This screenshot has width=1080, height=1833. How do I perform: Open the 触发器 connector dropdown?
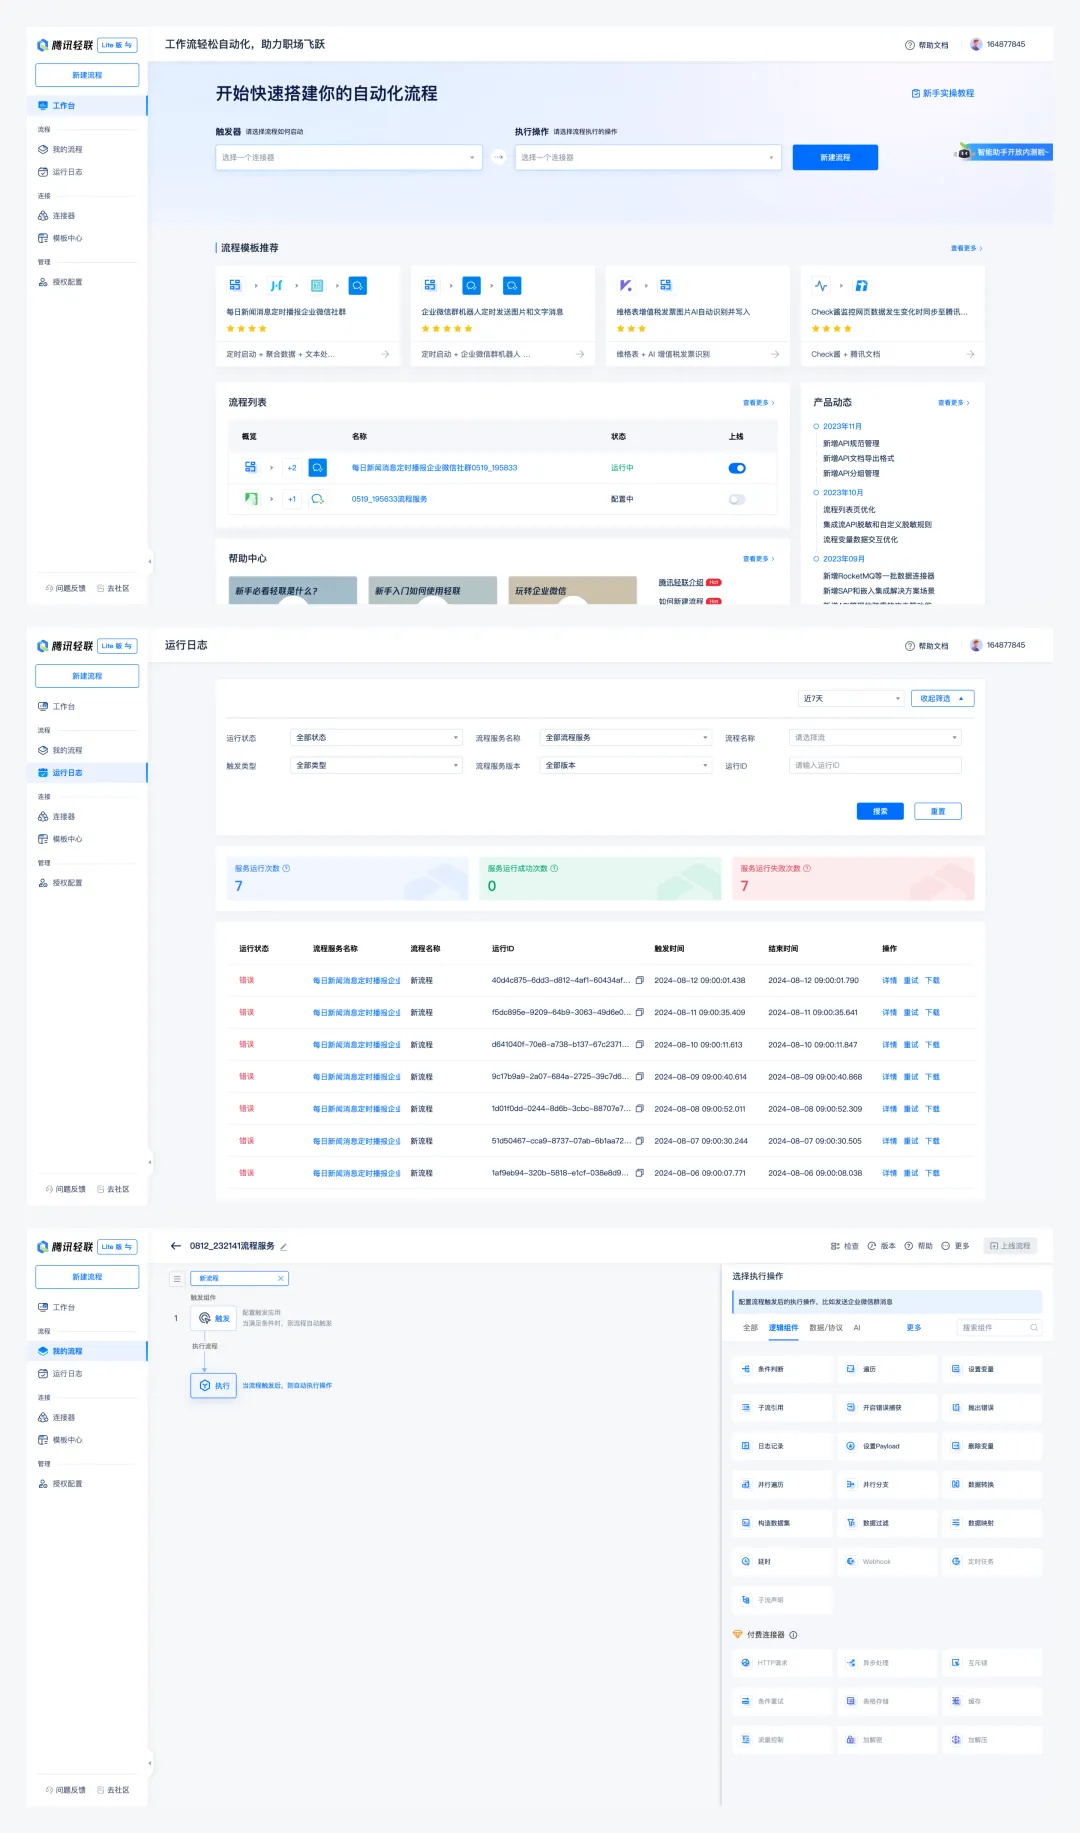[348, 158]
